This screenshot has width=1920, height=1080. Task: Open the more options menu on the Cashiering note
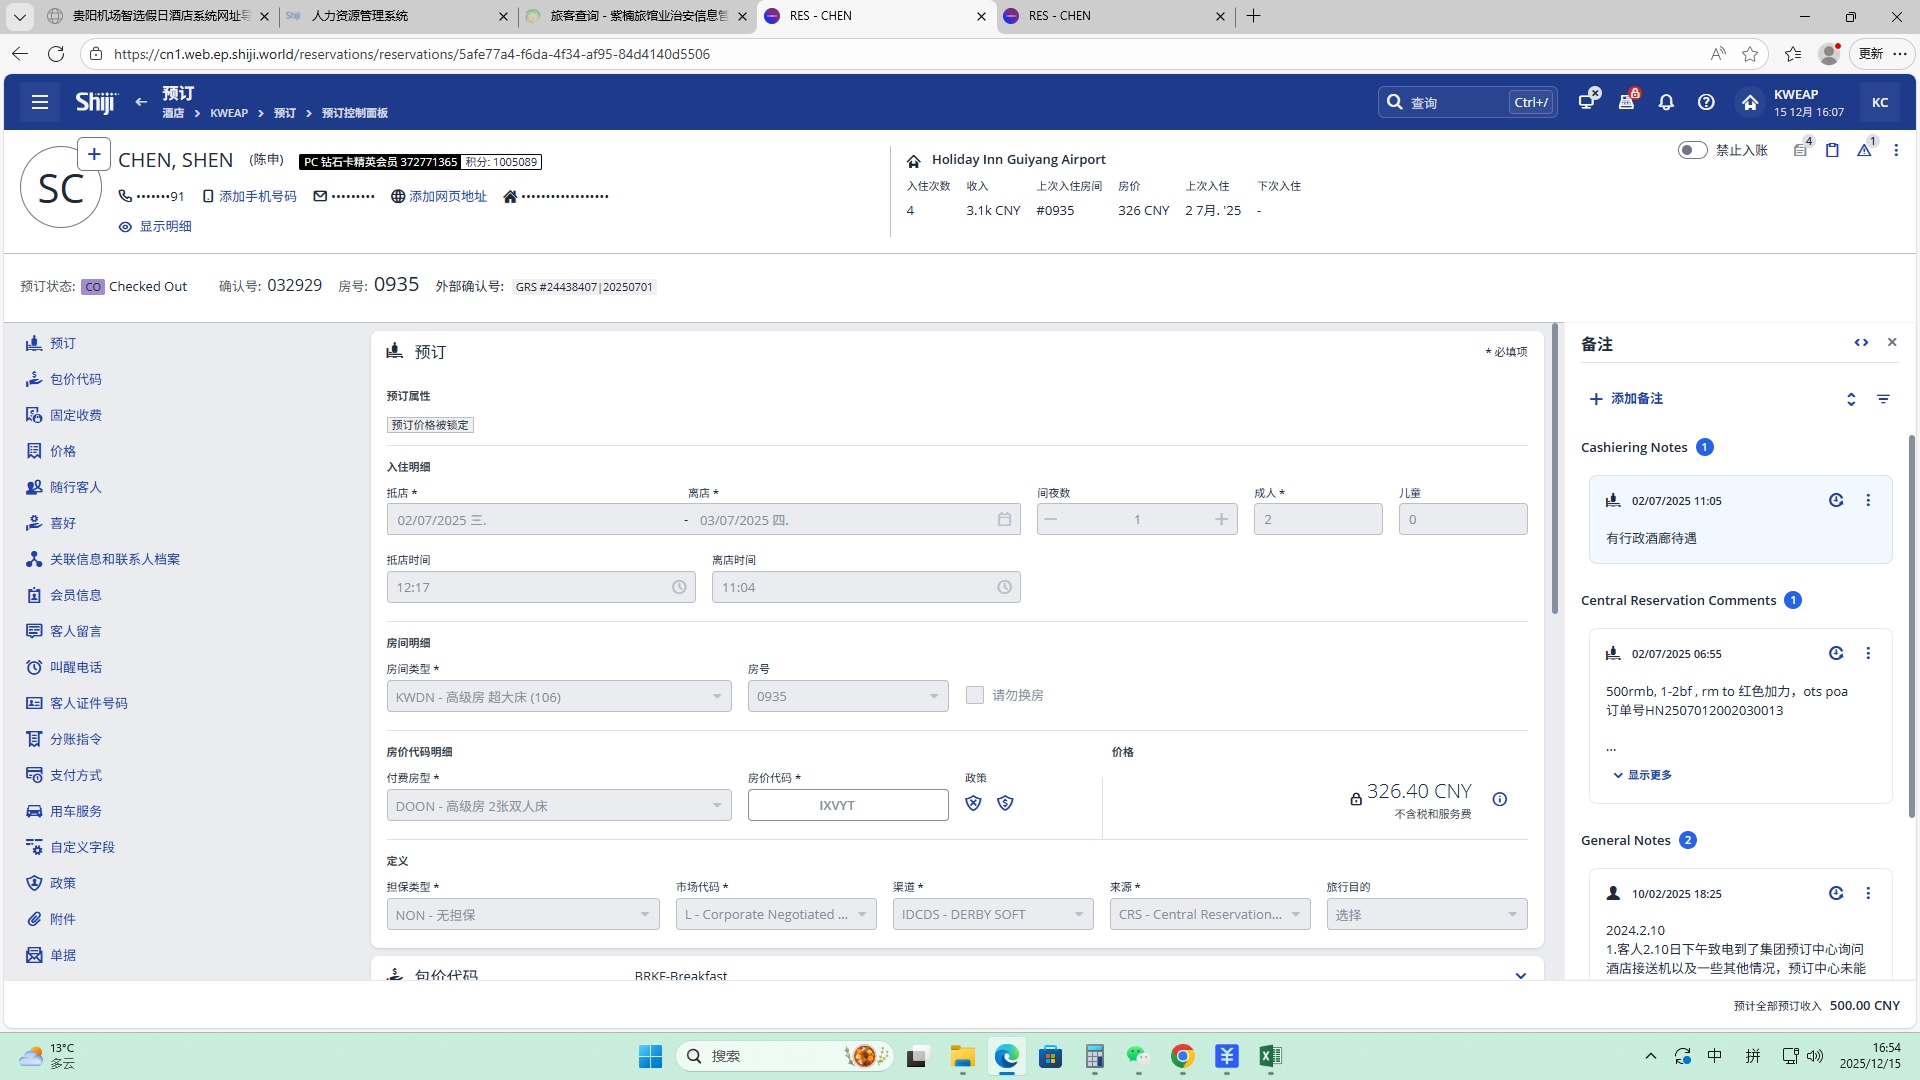[1868, 500]
